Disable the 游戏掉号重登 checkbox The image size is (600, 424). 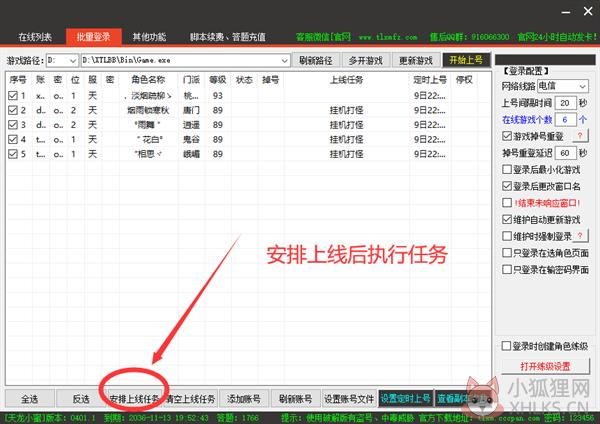click(x=507, y=136)
